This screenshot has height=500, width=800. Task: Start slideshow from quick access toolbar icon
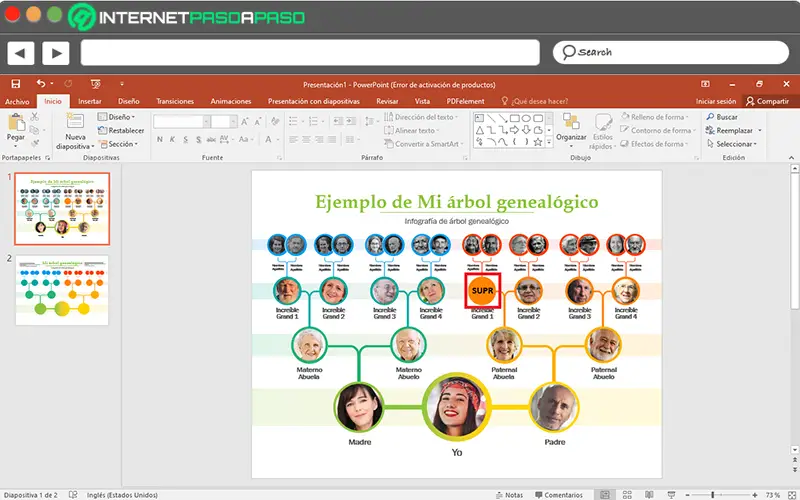click(x=95, y=84)
